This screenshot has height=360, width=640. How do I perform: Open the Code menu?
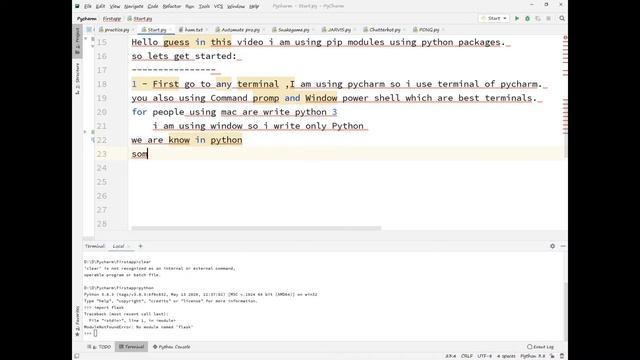point(153,6)
